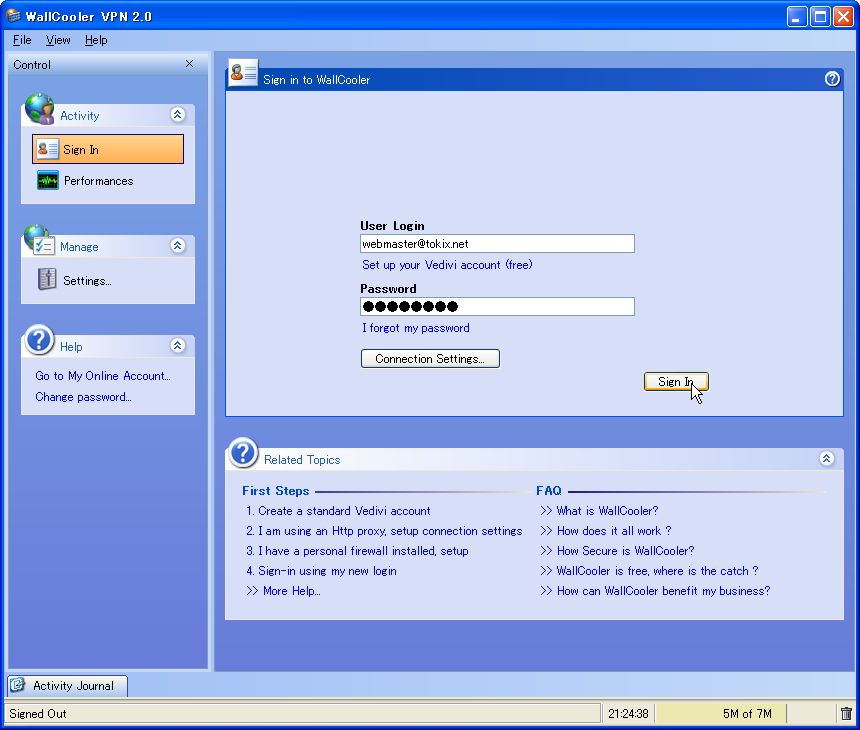Click the user card icon in the Sign in panel header

[243, 72]
